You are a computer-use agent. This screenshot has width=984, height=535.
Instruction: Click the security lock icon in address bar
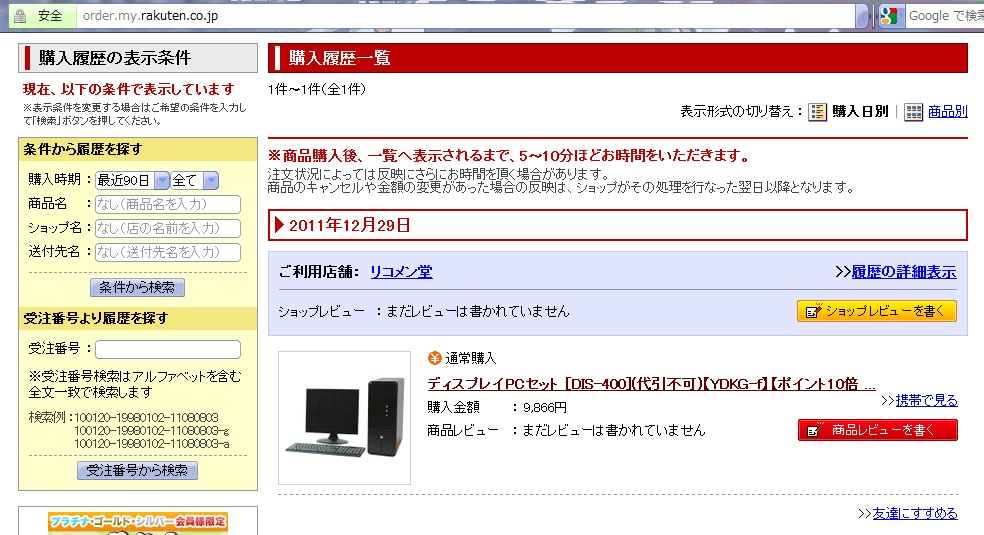pos(20,16)
